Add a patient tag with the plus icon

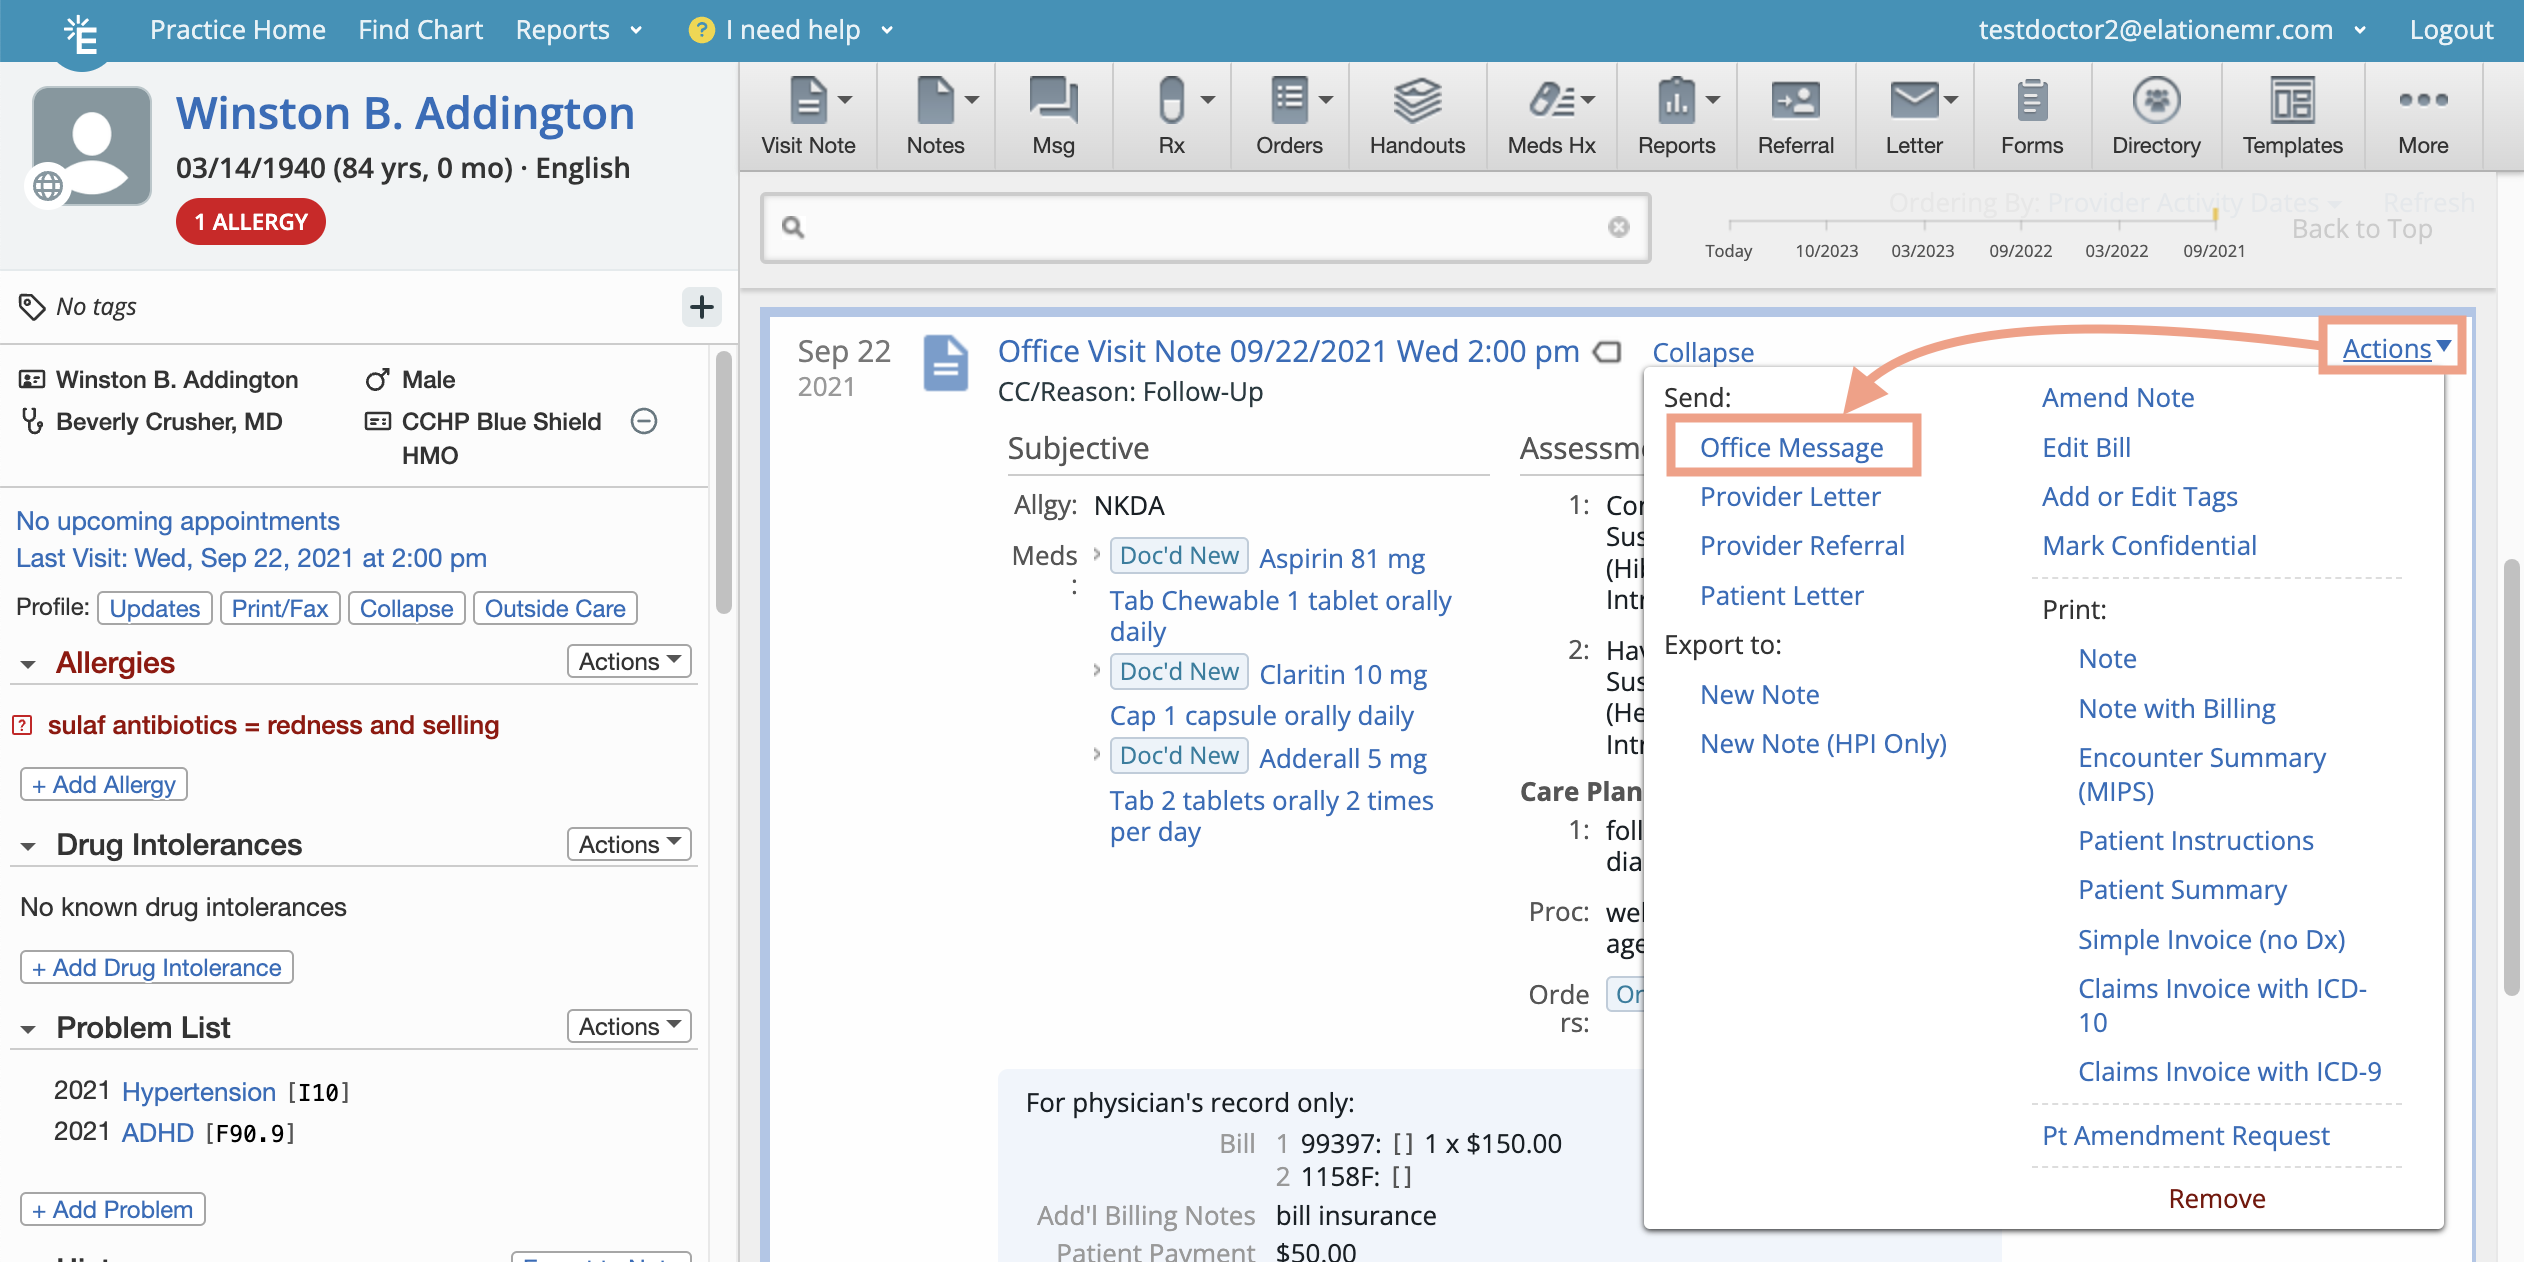coord(702,307)
